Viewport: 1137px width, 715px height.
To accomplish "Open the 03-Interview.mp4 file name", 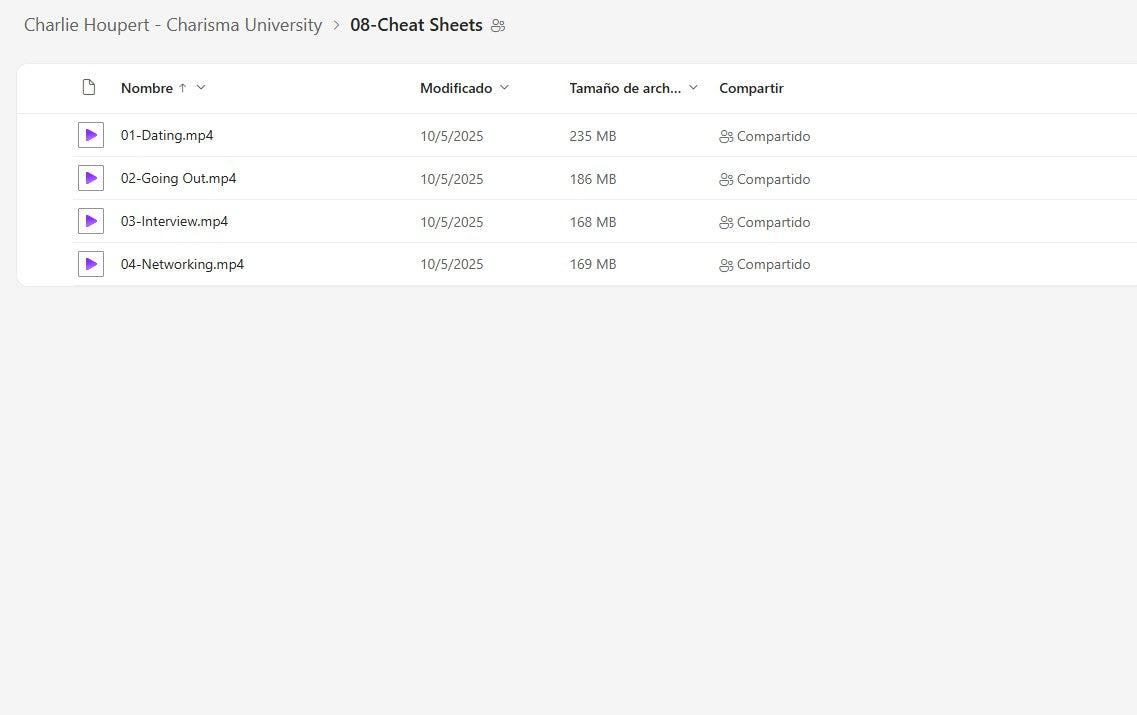I will [x=174, y=221].
